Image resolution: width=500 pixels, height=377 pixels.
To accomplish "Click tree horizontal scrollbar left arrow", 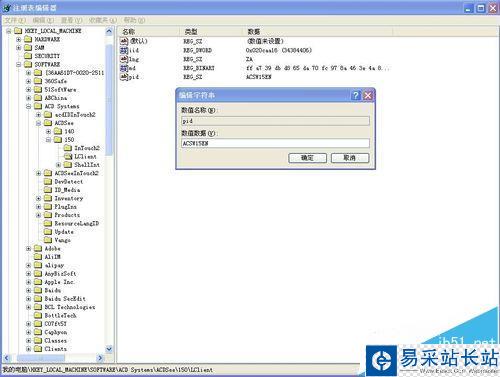I will 7,358.
